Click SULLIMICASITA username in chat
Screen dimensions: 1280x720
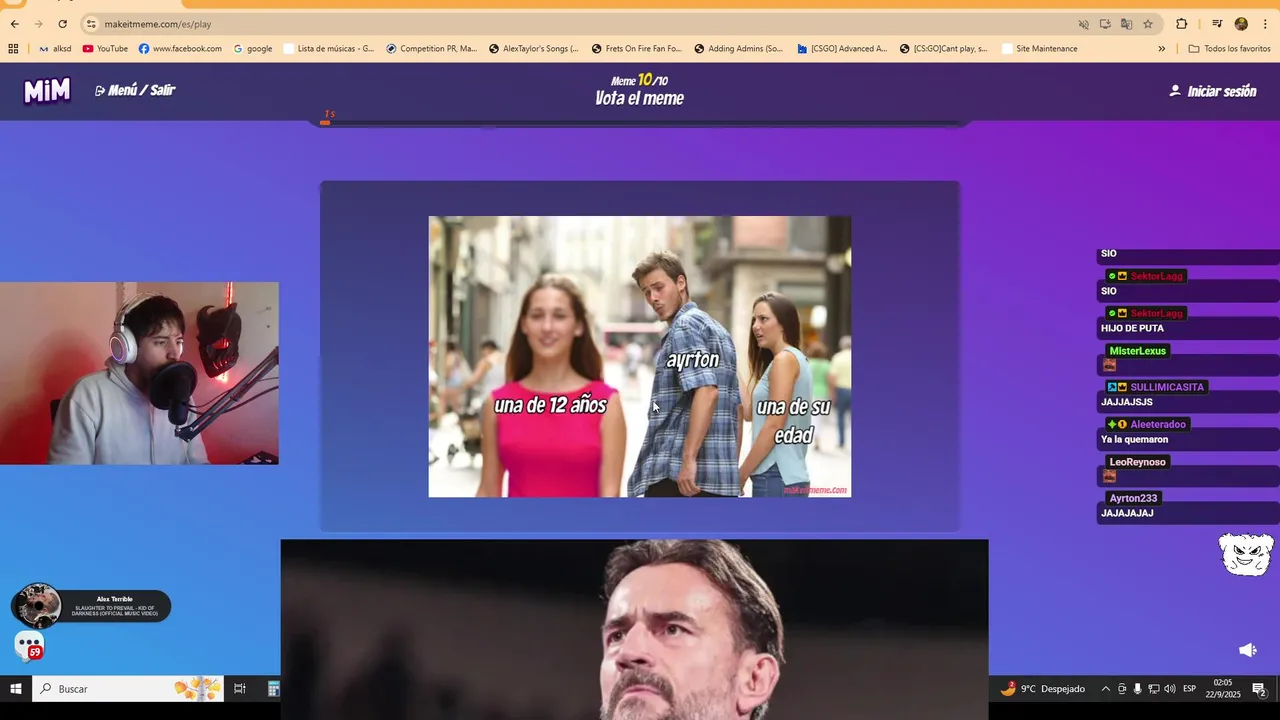click(1167, 387)
